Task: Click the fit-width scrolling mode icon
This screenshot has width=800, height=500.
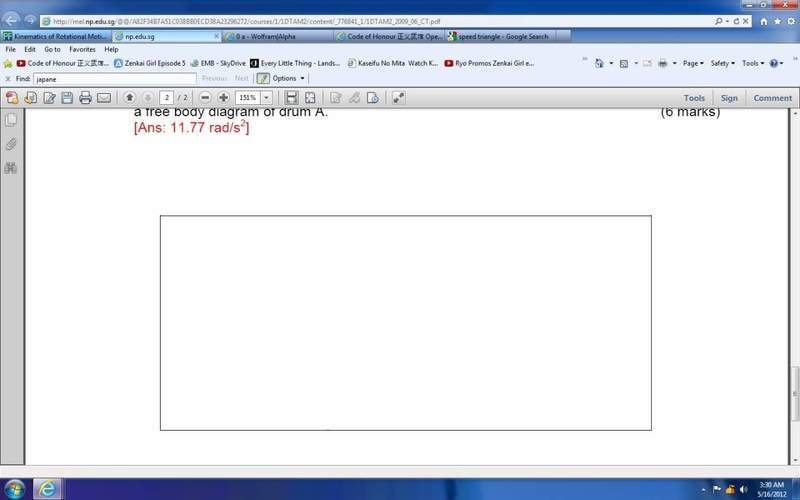Action: pyautogui.click(x=291, y=97)
